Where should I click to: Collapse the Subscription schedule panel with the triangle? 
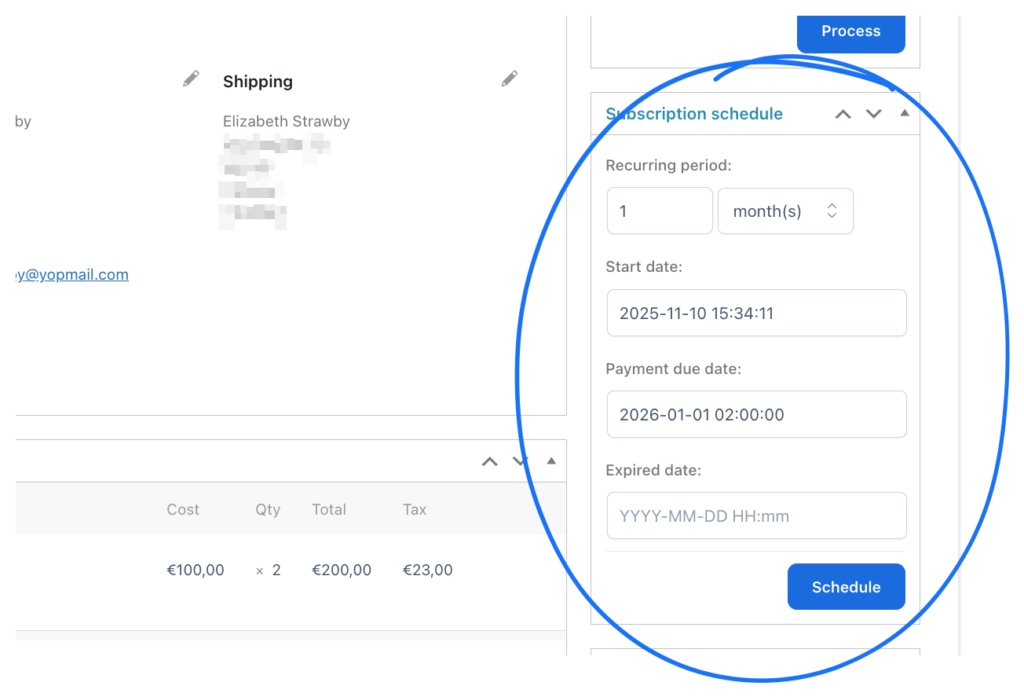coord(904,114)
